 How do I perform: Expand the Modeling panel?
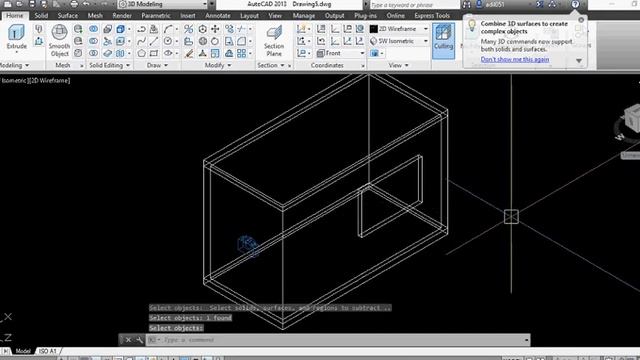(15, 65)
